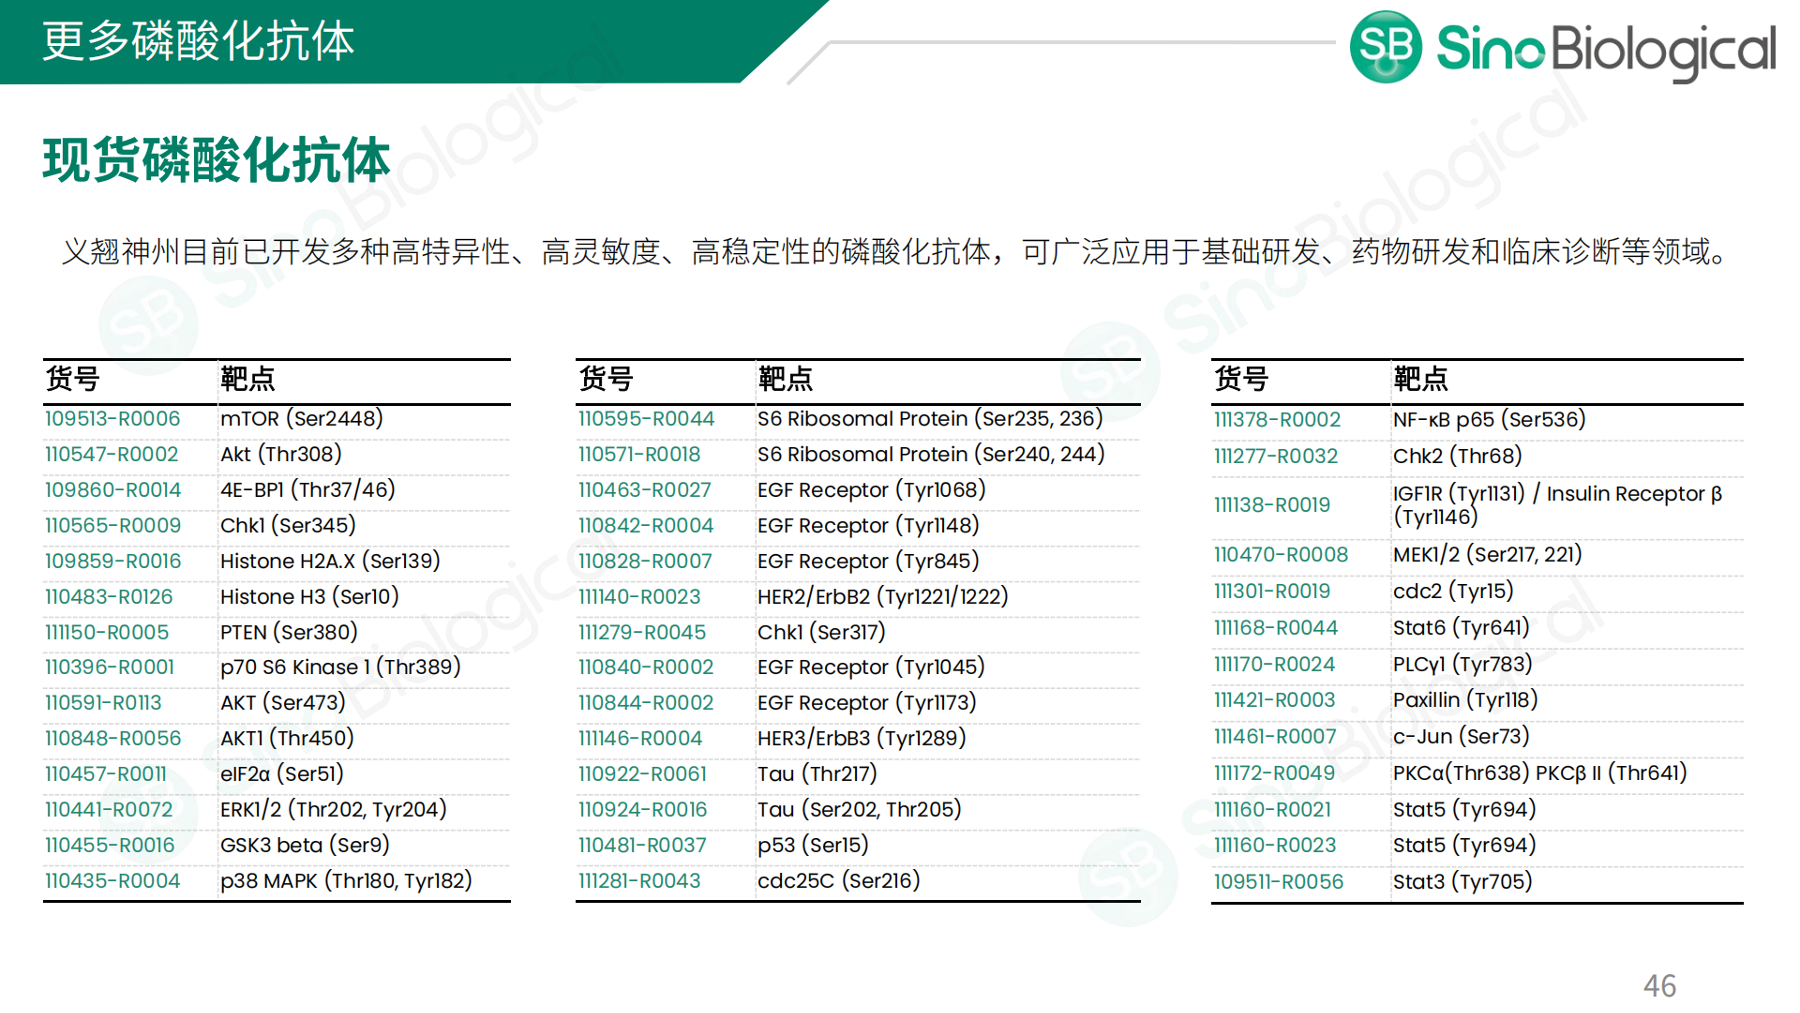The height and width of the screenshot is (1013, 1800).
Task: Select the 110441-R0072 catalog link
Action: point(109,810)
